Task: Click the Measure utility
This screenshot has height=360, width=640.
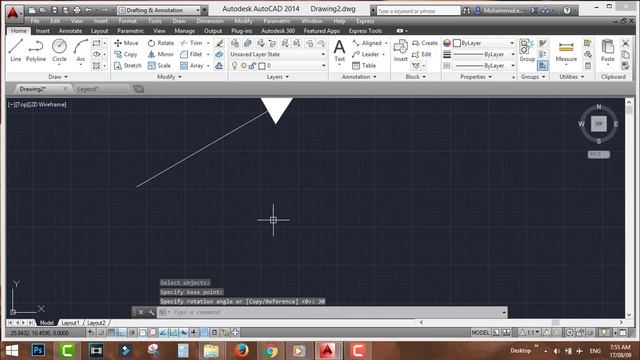Action: (x=566, y=50)
